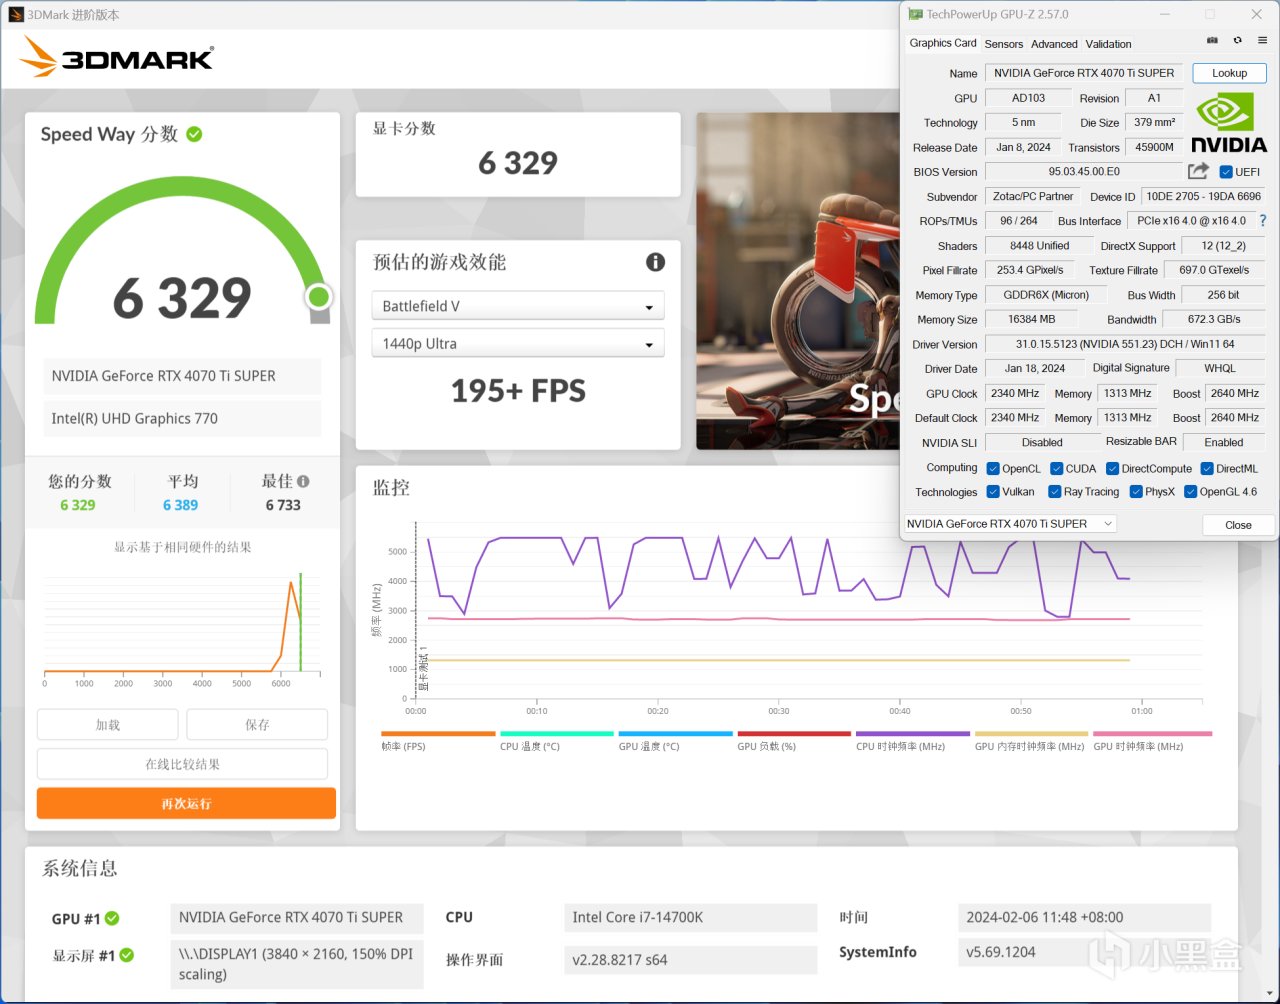Click the green check beside GPU #1
The width and height of the screenshot is (1280, 1004).
pyautogui.click(x=112, y=918)
